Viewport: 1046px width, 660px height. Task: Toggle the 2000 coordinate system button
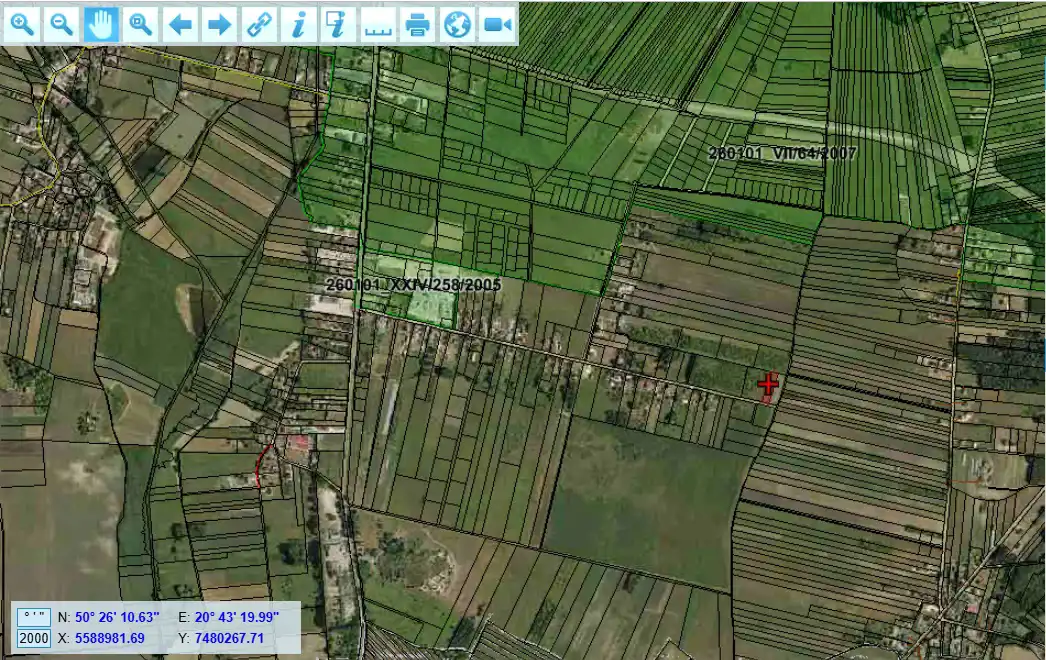33,638
